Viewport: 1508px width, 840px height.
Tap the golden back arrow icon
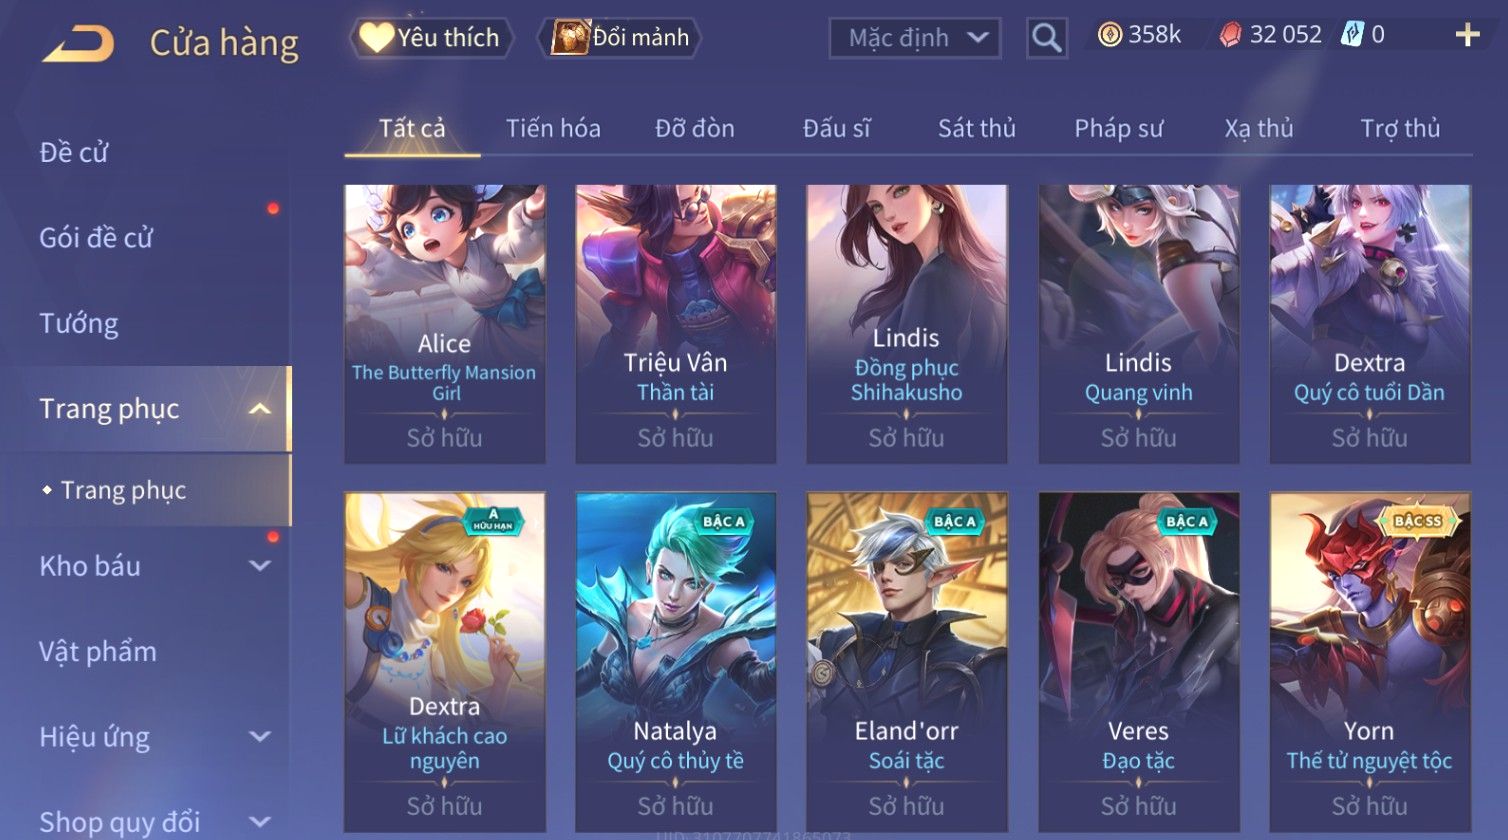click(77, 43)
